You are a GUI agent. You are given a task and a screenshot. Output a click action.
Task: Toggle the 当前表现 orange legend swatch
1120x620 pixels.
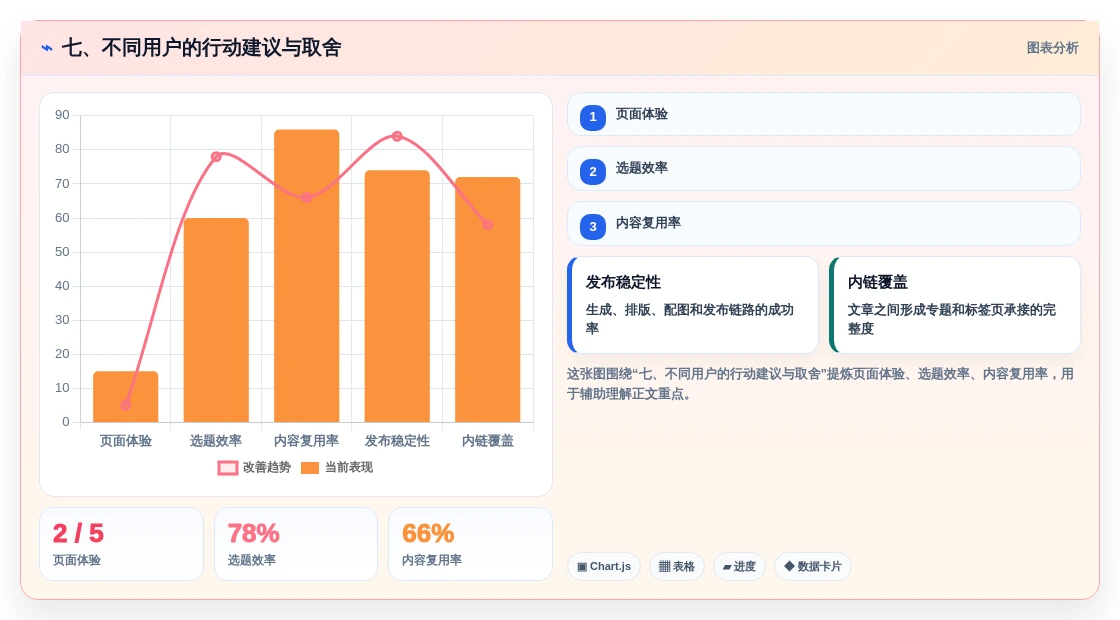(310, 468)
